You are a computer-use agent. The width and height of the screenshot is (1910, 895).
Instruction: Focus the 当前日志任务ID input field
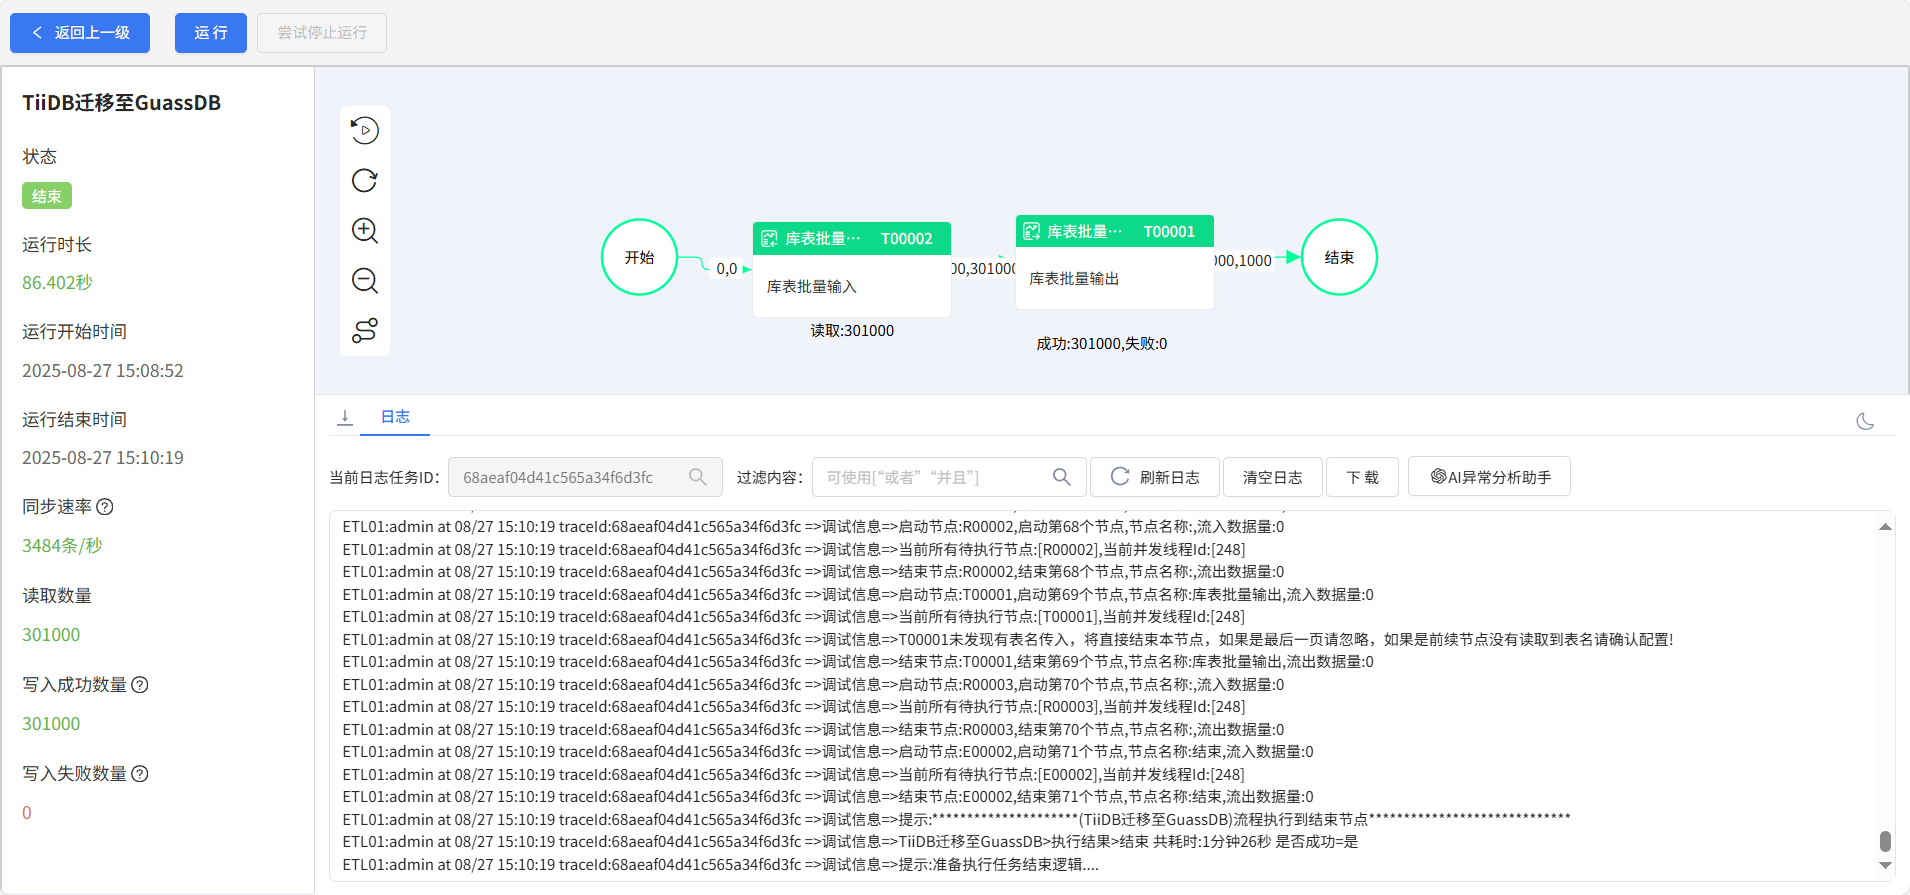[585, 477]
